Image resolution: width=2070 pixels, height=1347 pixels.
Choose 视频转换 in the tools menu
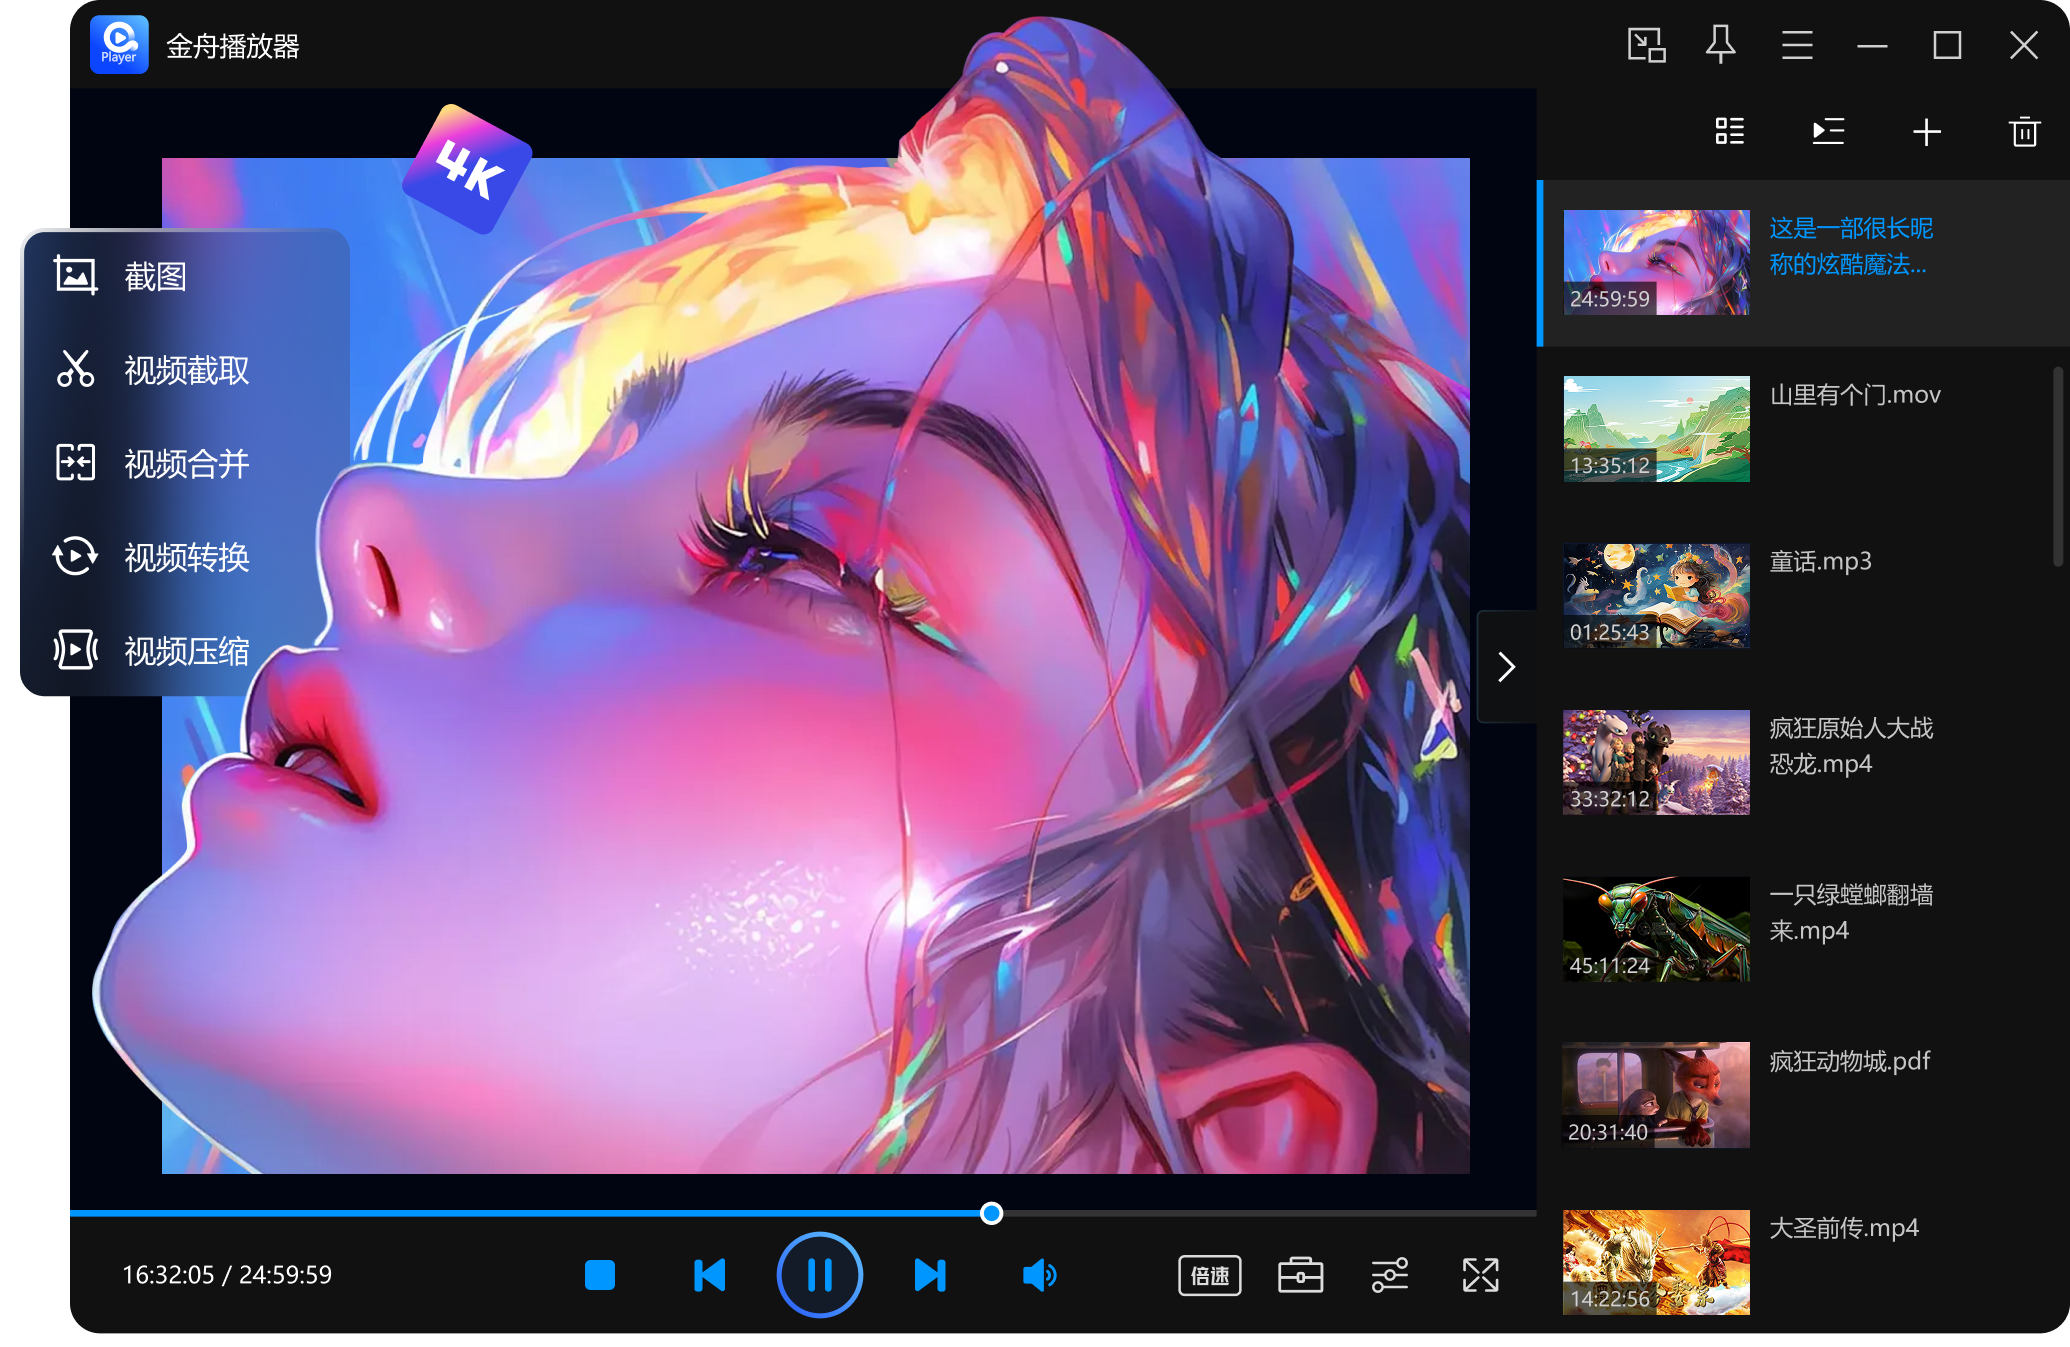(186, 557)
